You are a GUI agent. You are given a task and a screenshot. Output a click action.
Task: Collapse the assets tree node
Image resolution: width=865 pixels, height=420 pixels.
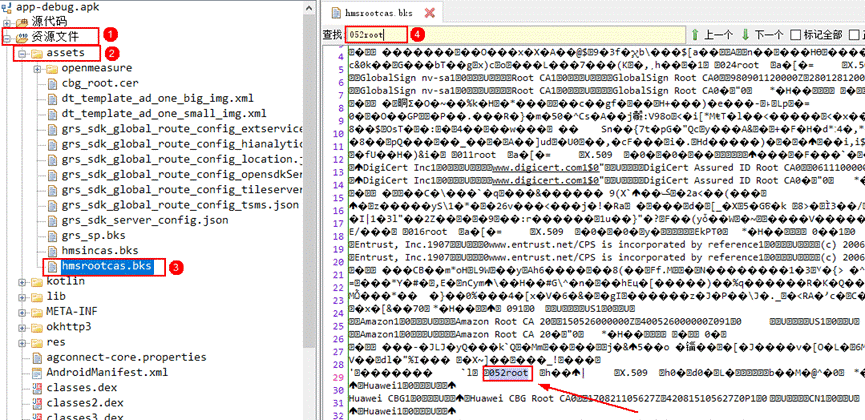tap(22, 53)
